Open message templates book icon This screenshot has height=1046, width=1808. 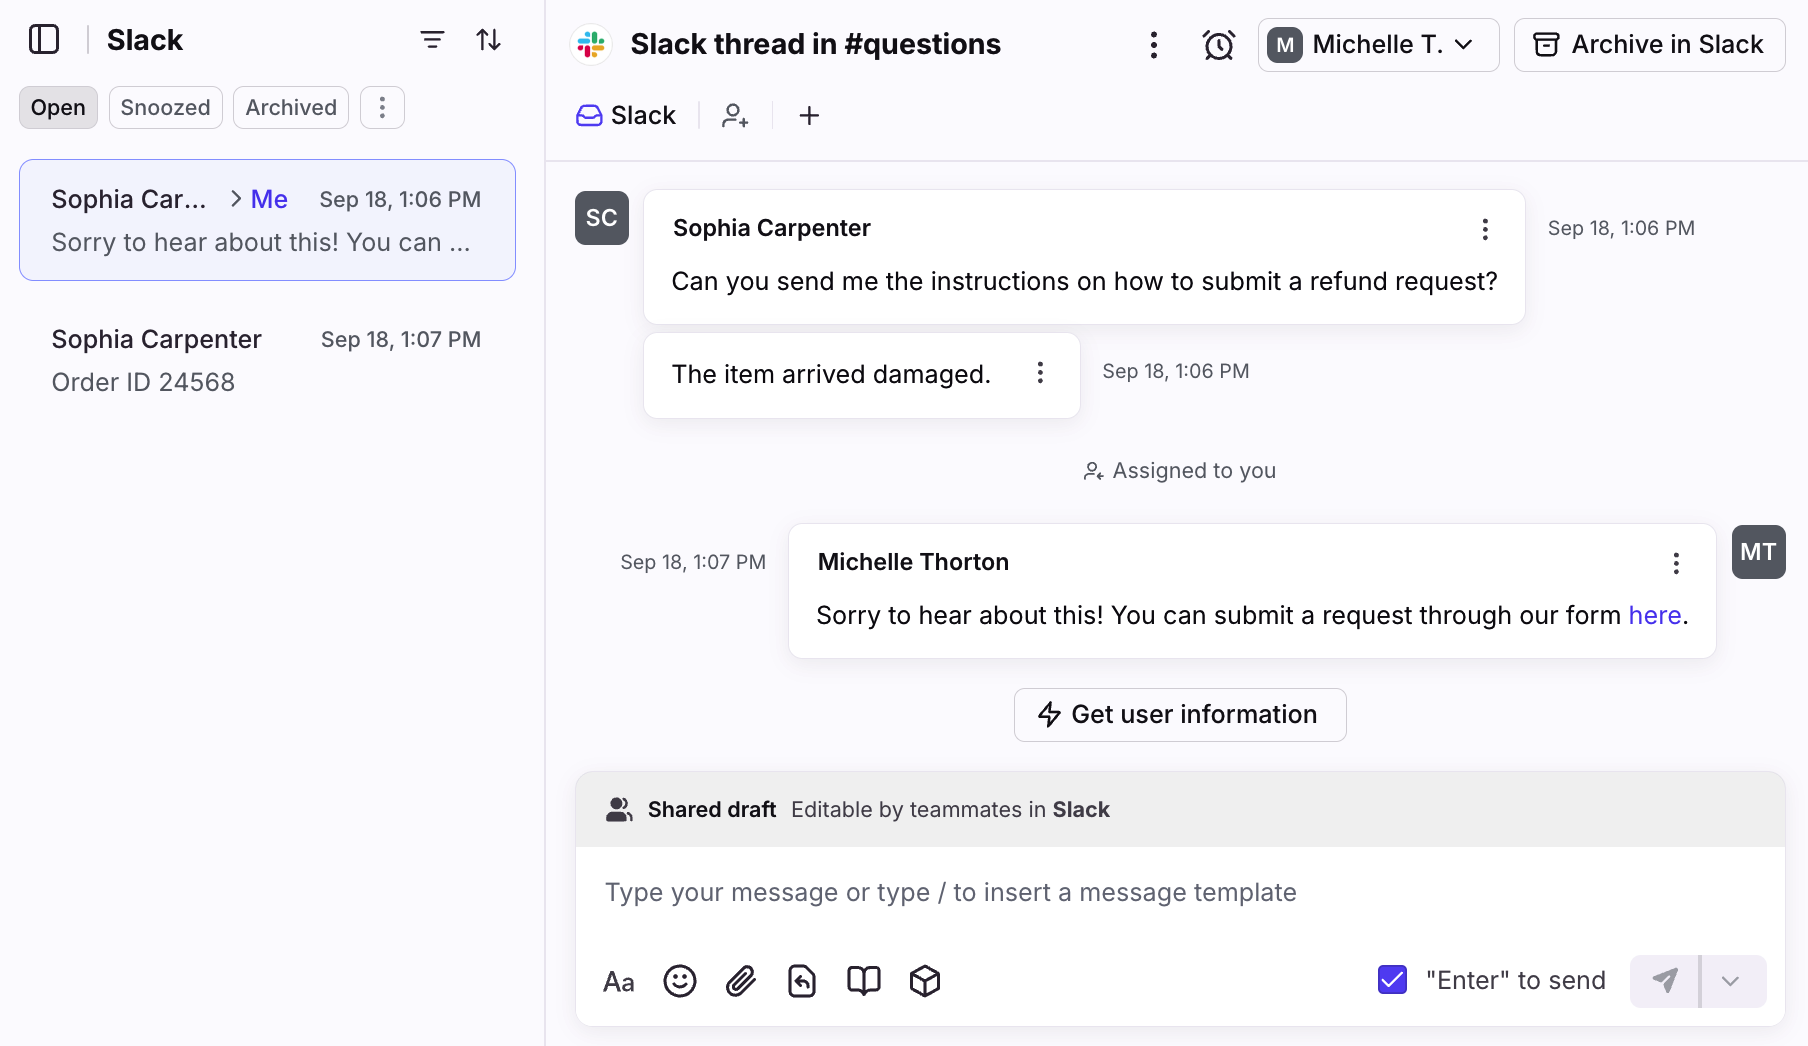click(x=864, y=981)
